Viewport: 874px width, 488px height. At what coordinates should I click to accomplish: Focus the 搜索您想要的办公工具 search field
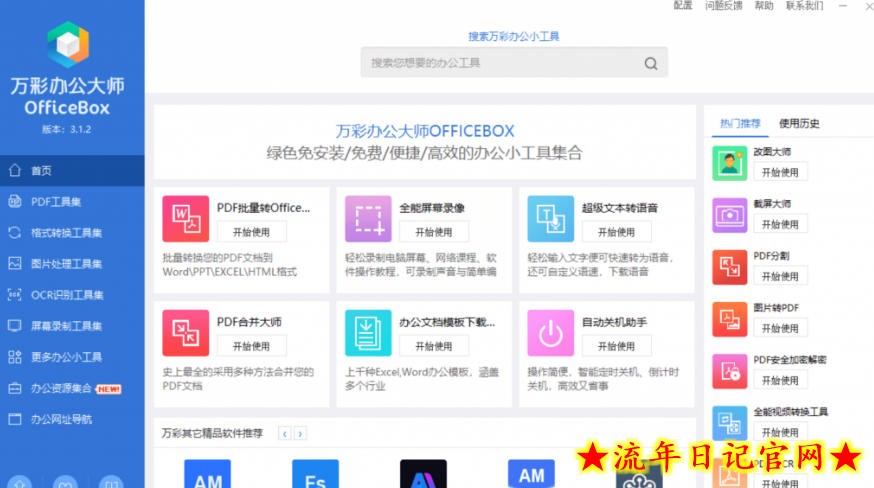pyautogui.click(x=514, y=62)
